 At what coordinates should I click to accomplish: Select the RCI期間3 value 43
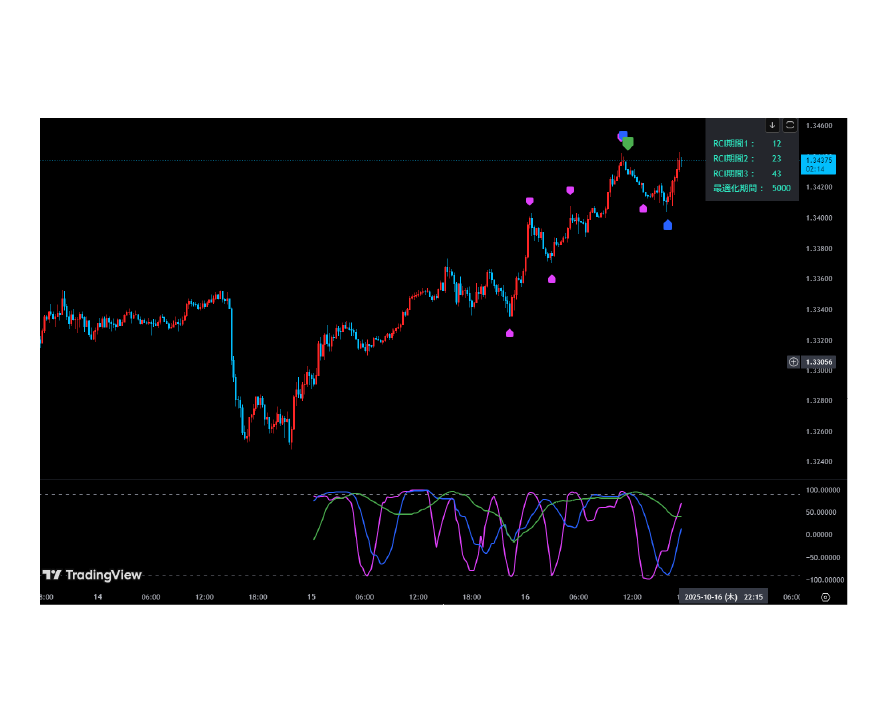pos(776,174)
